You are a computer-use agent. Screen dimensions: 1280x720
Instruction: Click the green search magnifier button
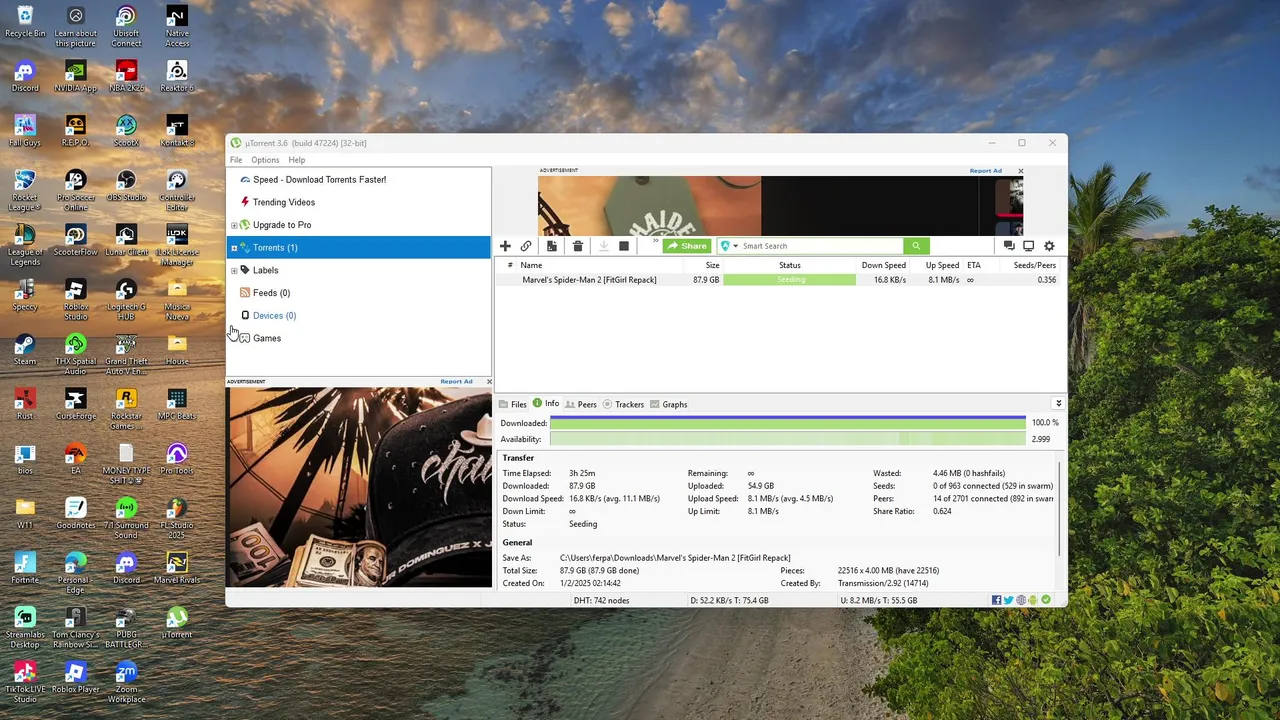[x=916, y=246]
